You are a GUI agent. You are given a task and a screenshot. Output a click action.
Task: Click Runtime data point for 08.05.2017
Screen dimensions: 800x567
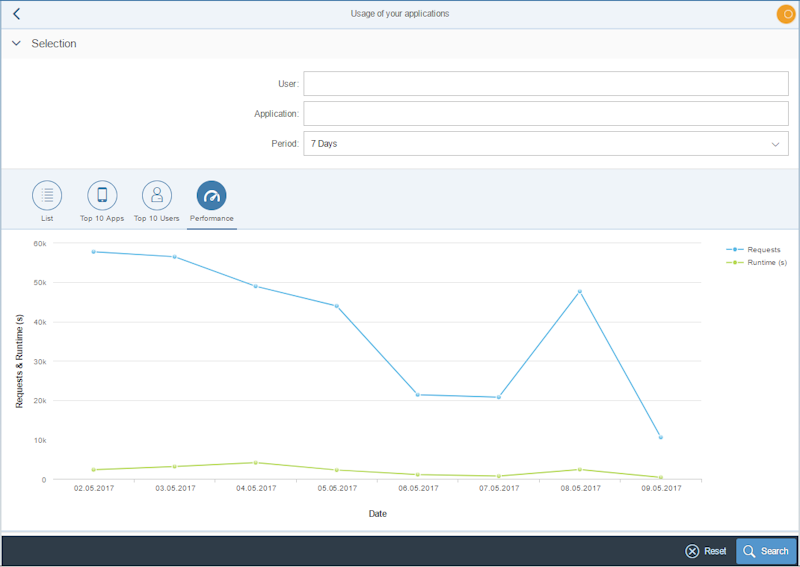click(580, 469)
